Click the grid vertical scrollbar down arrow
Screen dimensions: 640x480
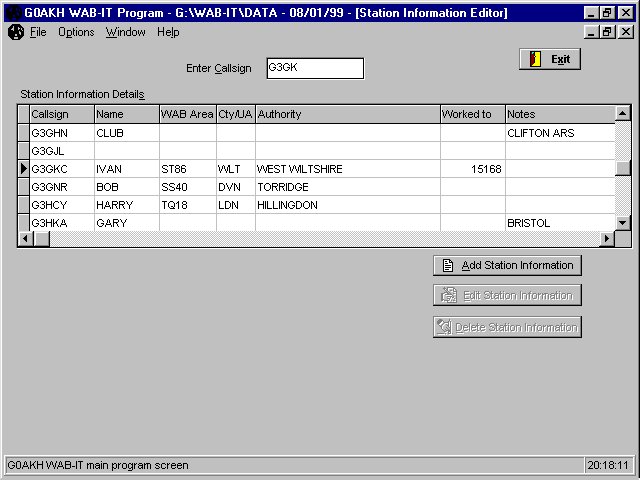pyautogui.click(x=622, y=223)
